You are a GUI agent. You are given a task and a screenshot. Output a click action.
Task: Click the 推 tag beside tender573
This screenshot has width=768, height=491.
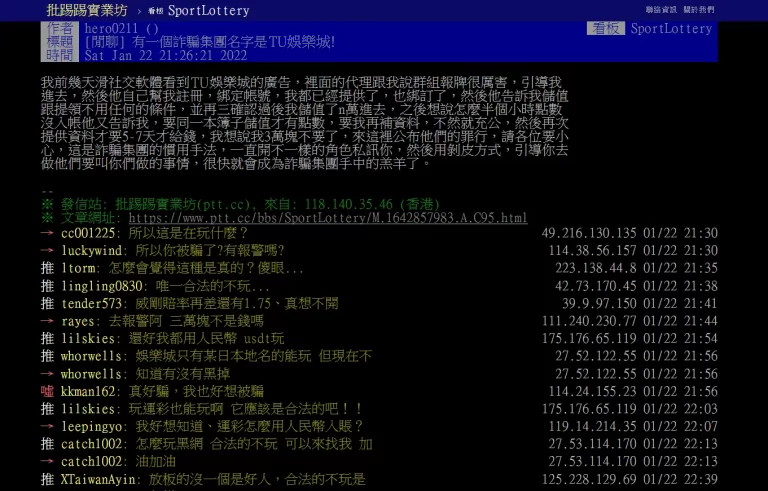tap(47, 303)
